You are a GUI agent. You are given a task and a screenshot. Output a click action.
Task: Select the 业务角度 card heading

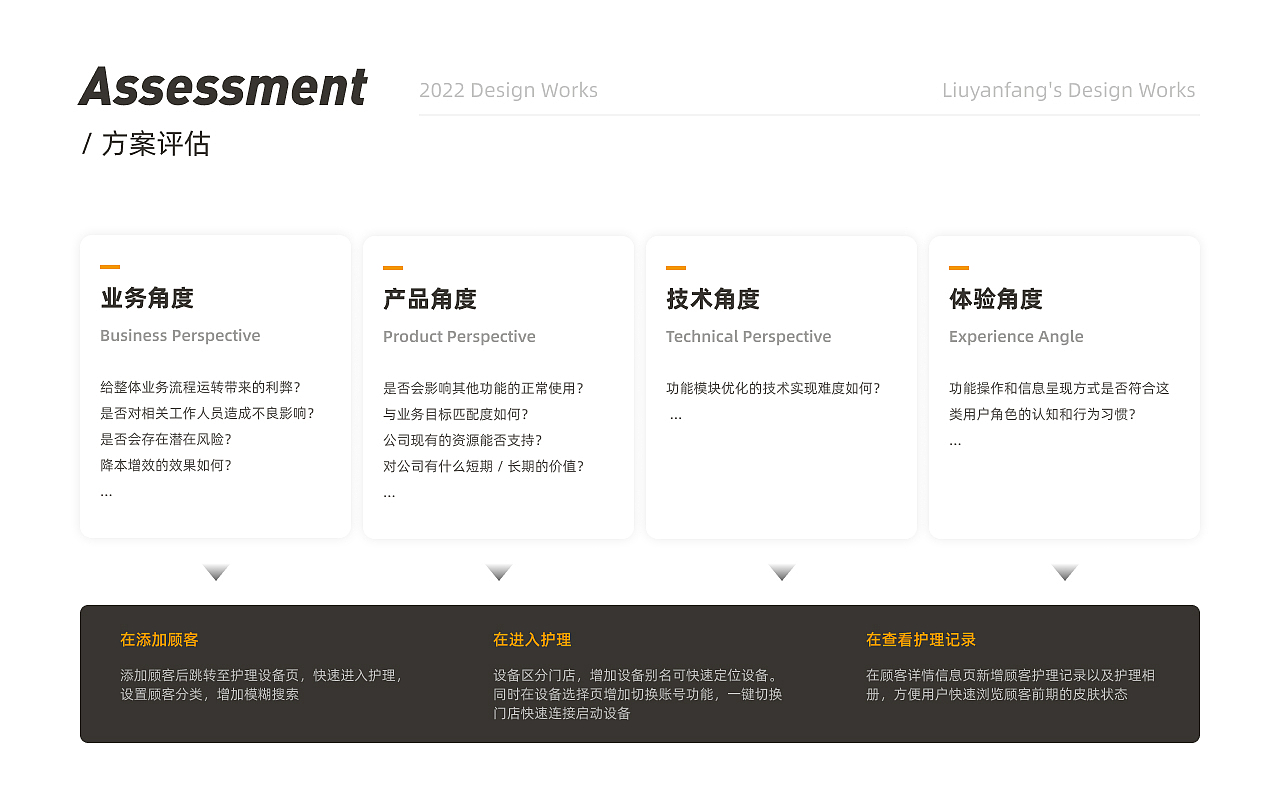pyautogui.click(x=147, y=298)
